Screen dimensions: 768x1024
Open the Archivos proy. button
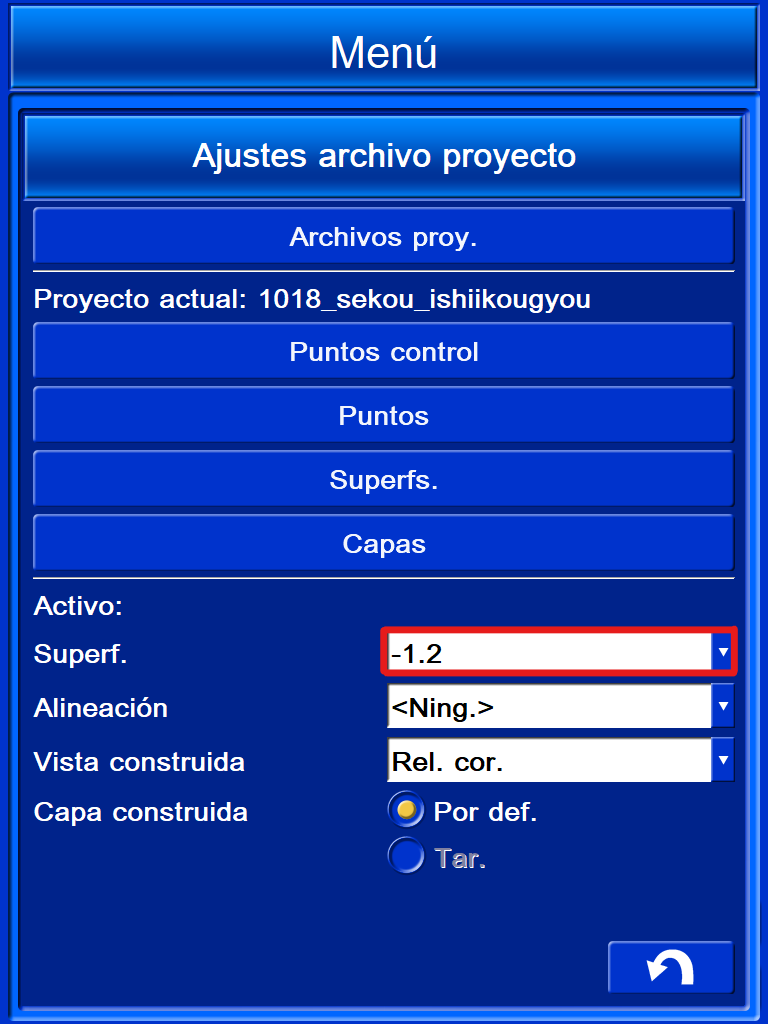click(x=384, y=236)
